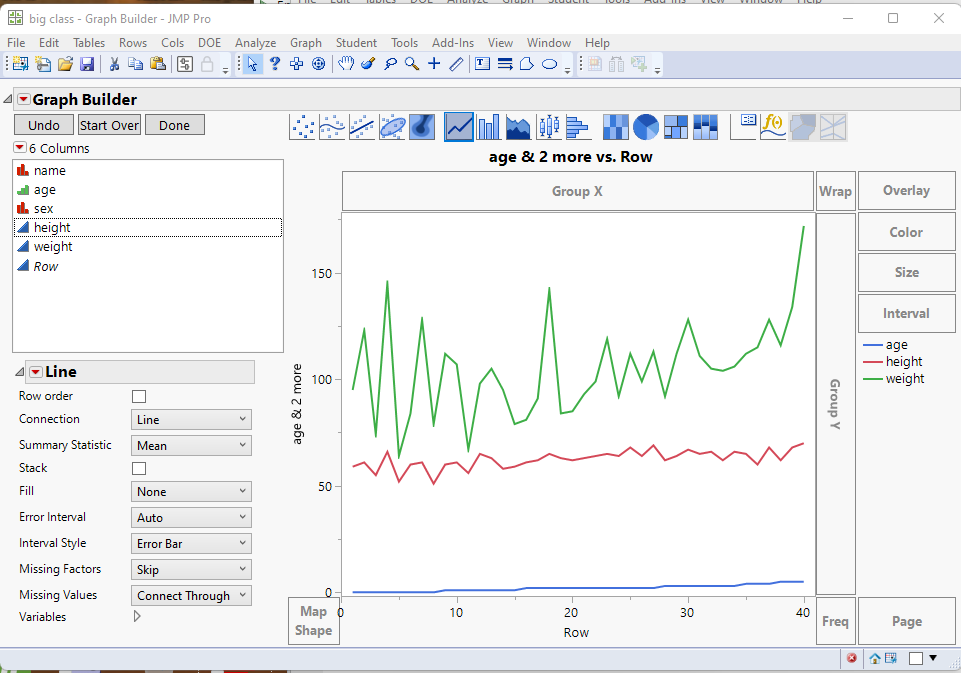Screen dimensions: 961x673
Task: Click the Undo button
Action: click(x=44, y=125)
